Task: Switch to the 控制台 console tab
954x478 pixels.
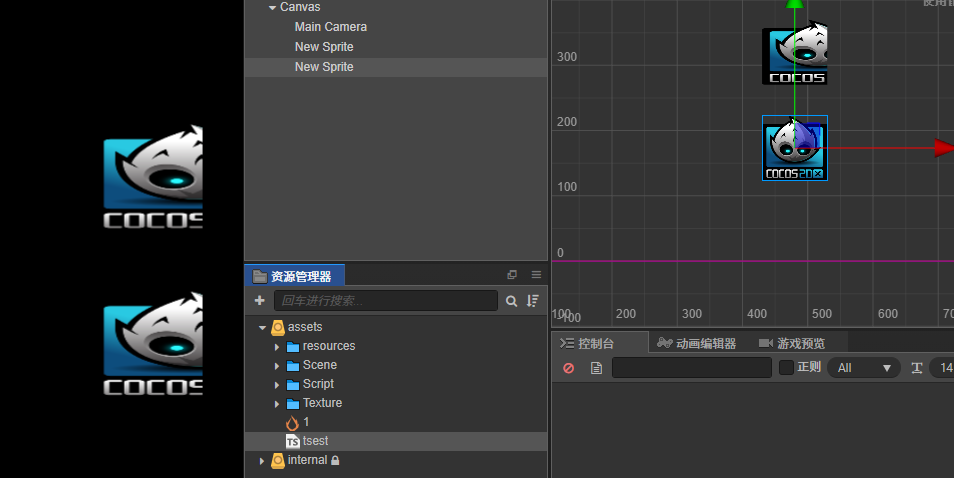Action: pyautogui.click(x=600, y=343)
